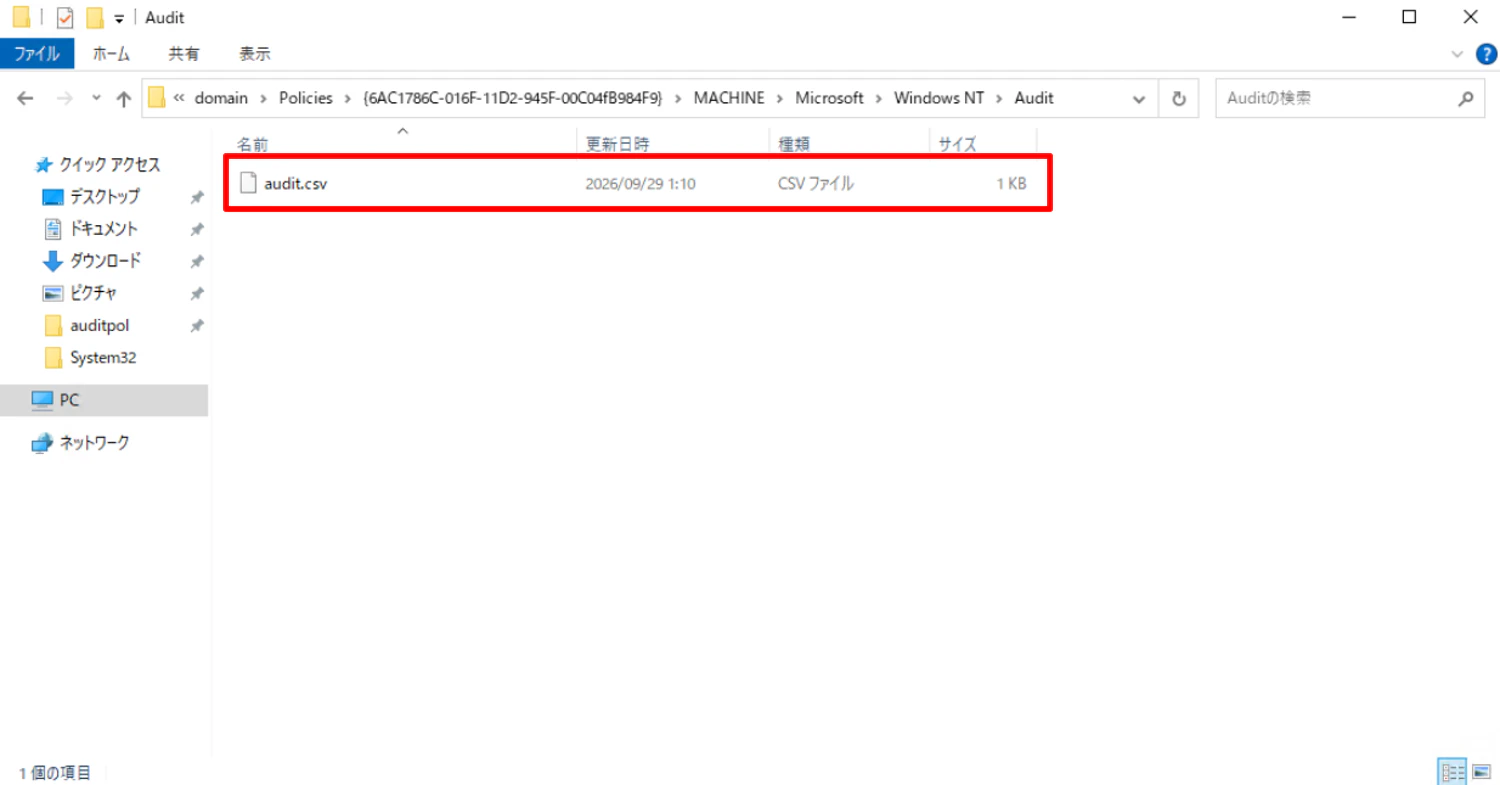The image size is (1500, 785).
Task: Click the blue download arrow icon
Action: tap(52, 261)
